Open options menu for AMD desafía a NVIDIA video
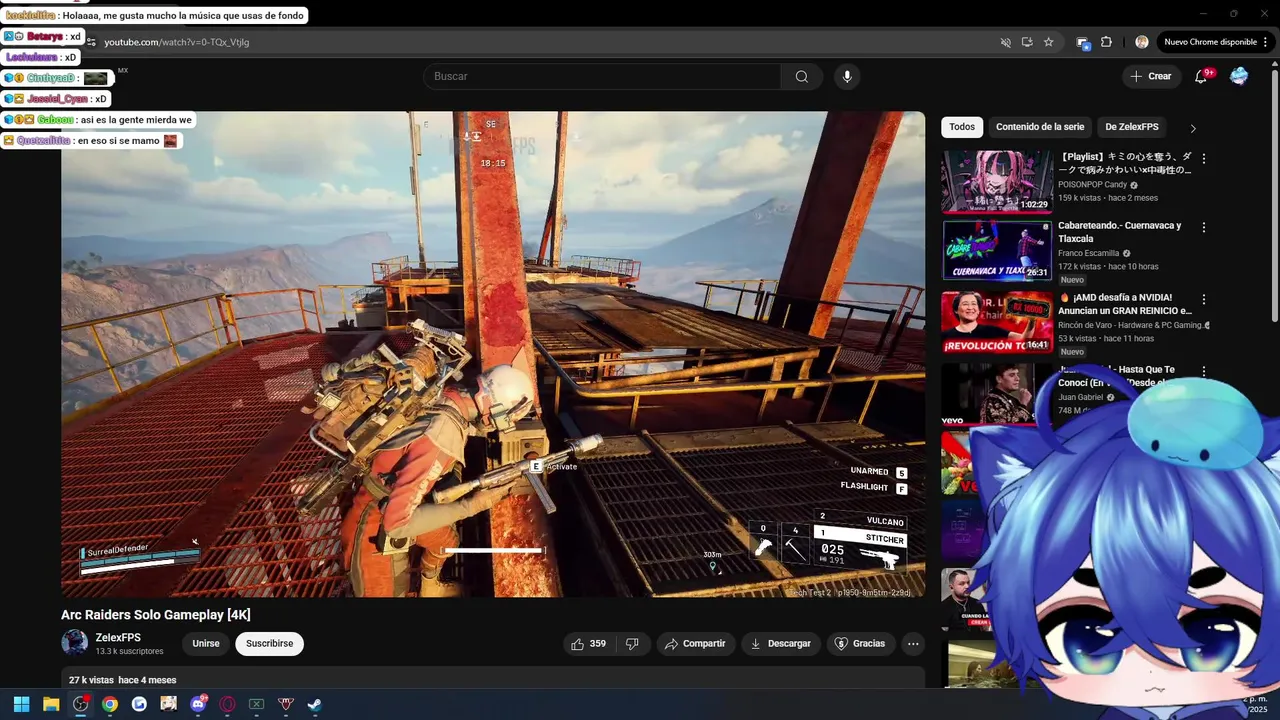 click(x=1204, y=299)
